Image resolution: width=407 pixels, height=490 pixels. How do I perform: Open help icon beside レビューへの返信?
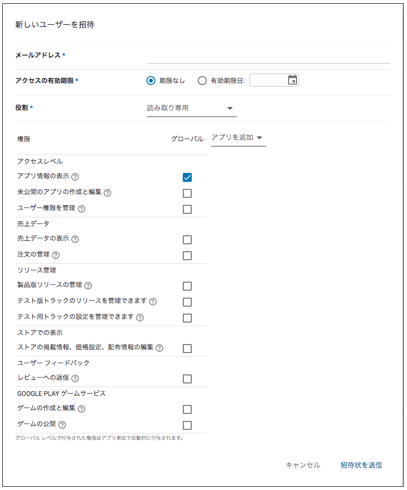75,378
